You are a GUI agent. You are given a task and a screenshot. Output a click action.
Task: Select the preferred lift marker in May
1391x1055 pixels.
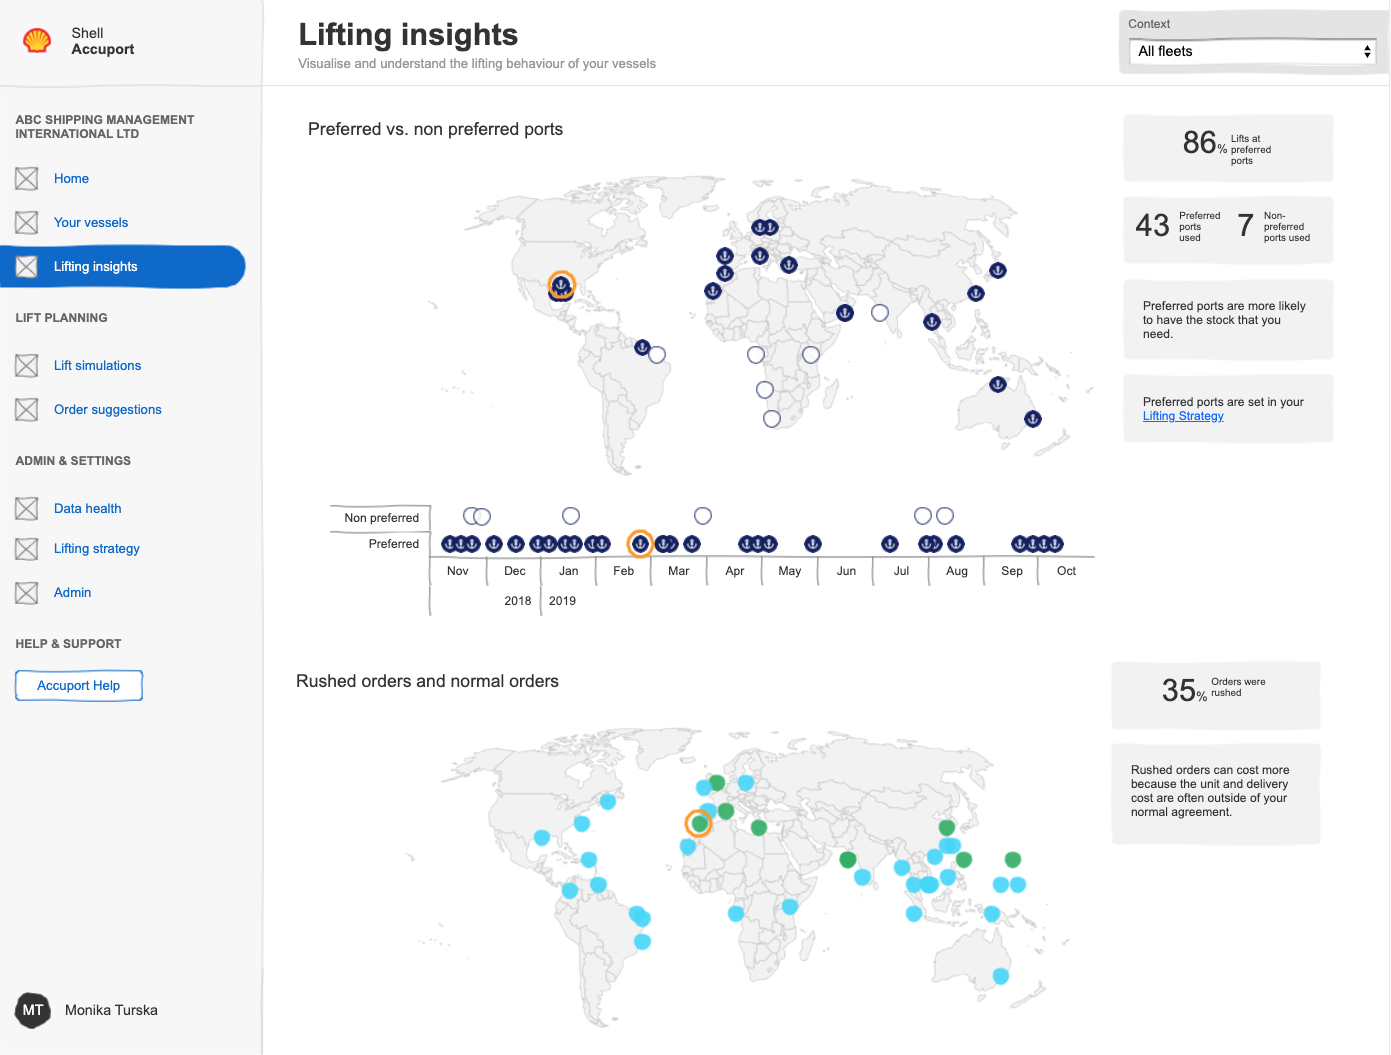813,543
